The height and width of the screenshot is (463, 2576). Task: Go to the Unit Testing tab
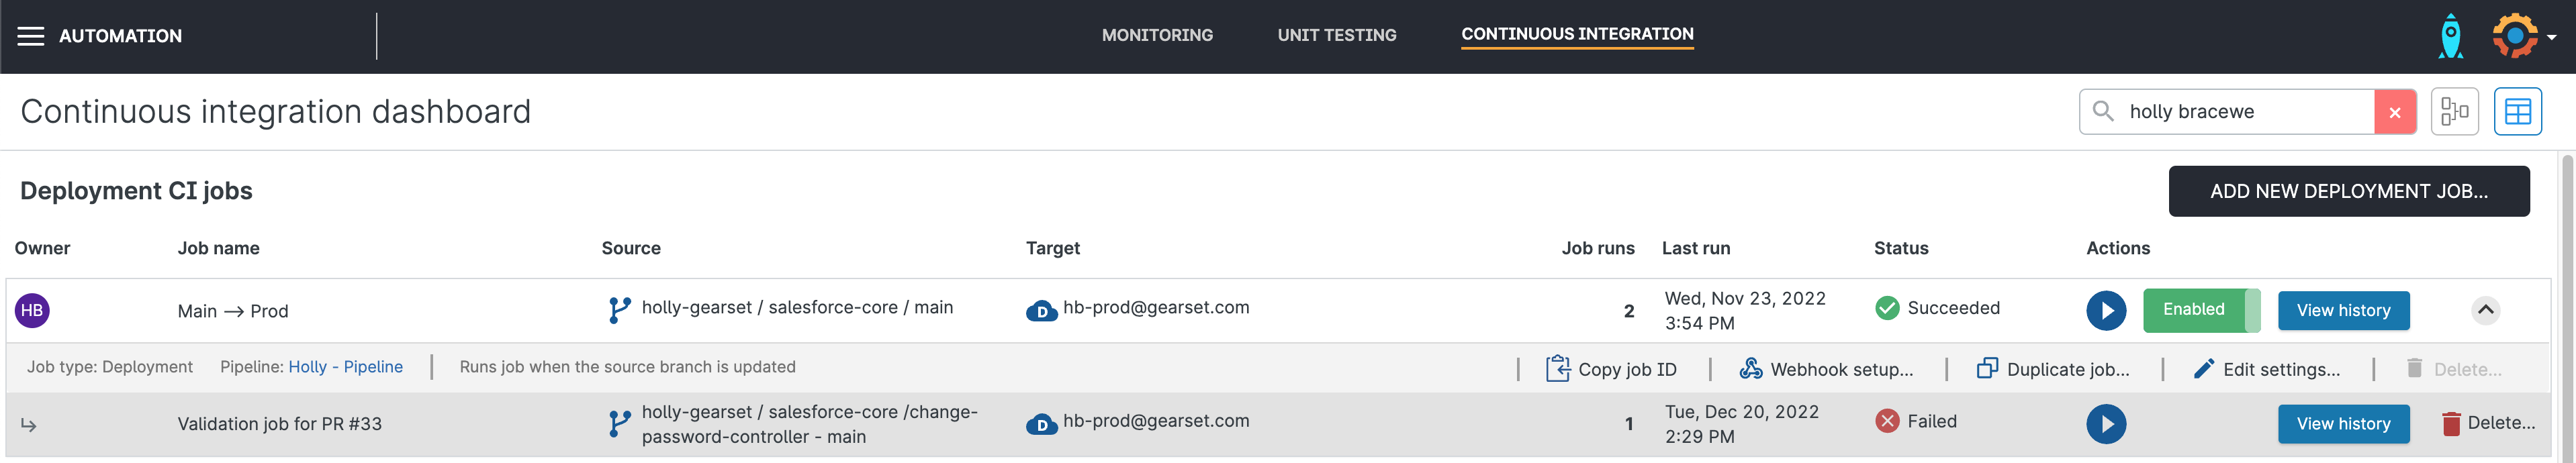click(x=1336, y=36)
